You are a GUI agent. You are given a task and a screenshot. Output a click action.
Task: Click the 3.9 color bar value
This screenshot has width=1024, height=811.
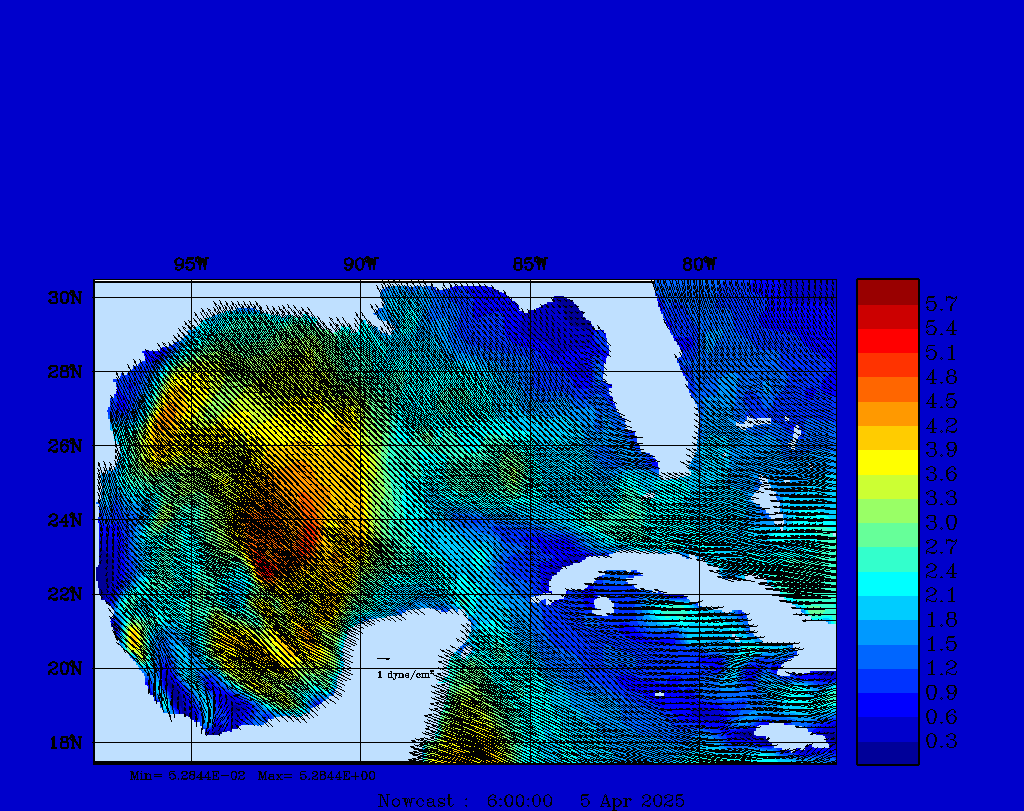coord(941,449)
